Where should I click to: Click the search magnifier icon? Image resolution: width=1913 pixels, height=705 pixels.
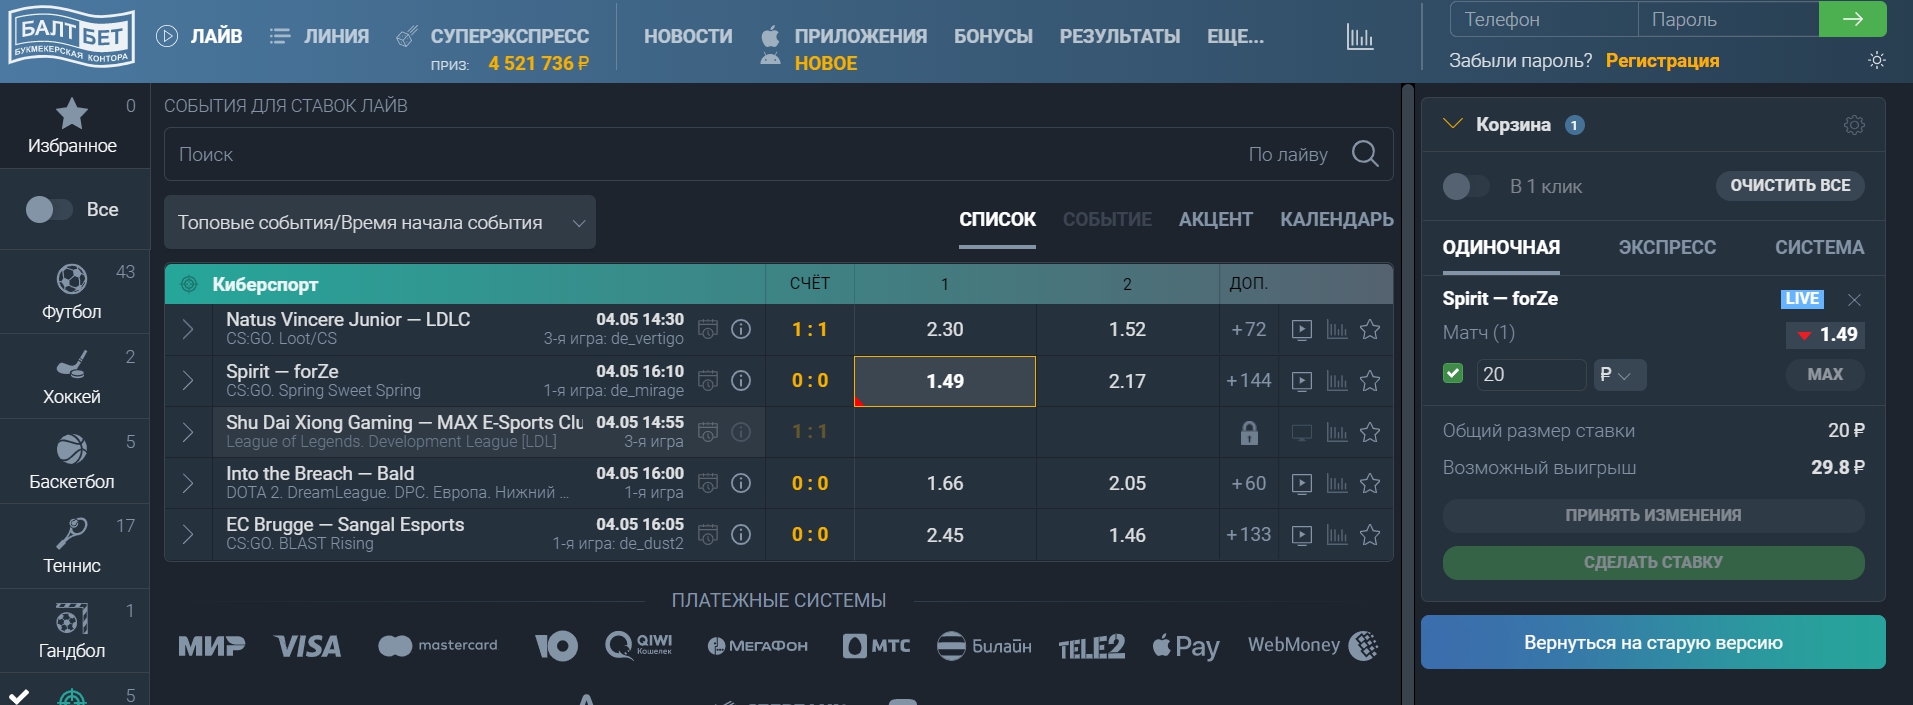(1365, 154)
